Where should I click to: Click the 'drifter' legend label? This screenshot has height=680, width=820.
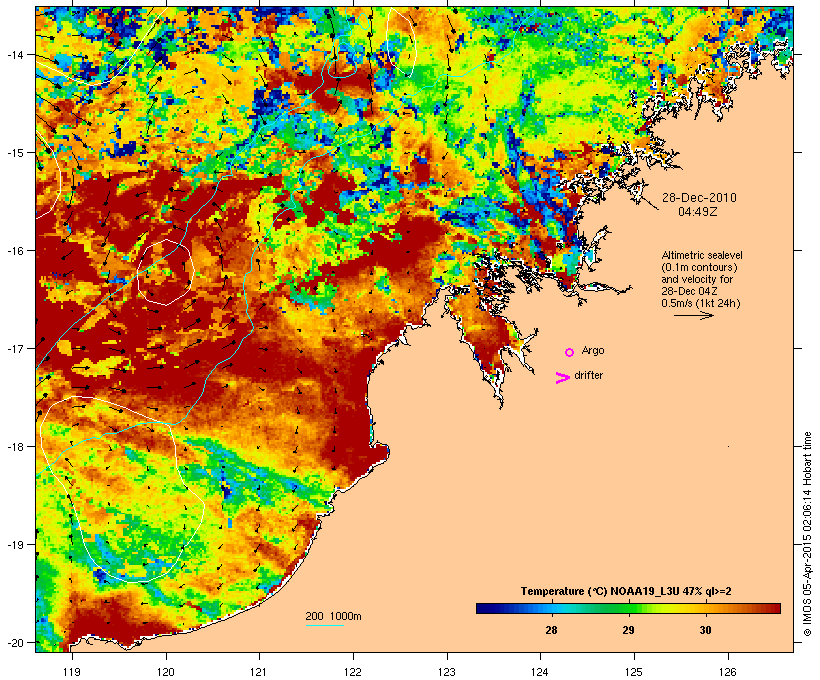588,375
